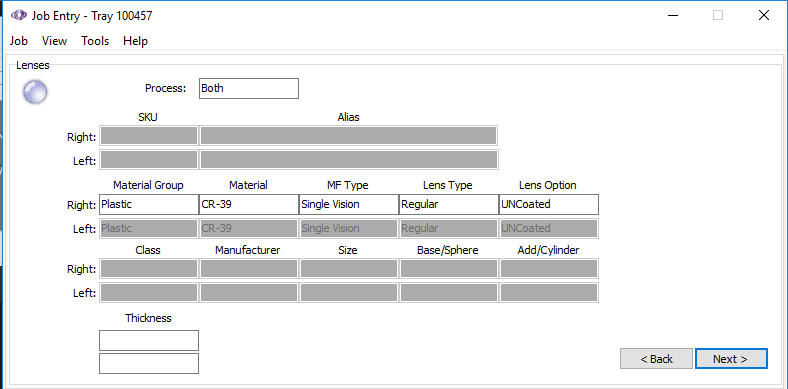This screenshot has width=788, height=389.
Task: Click the Process: label
Action: [x=165, y=88]
